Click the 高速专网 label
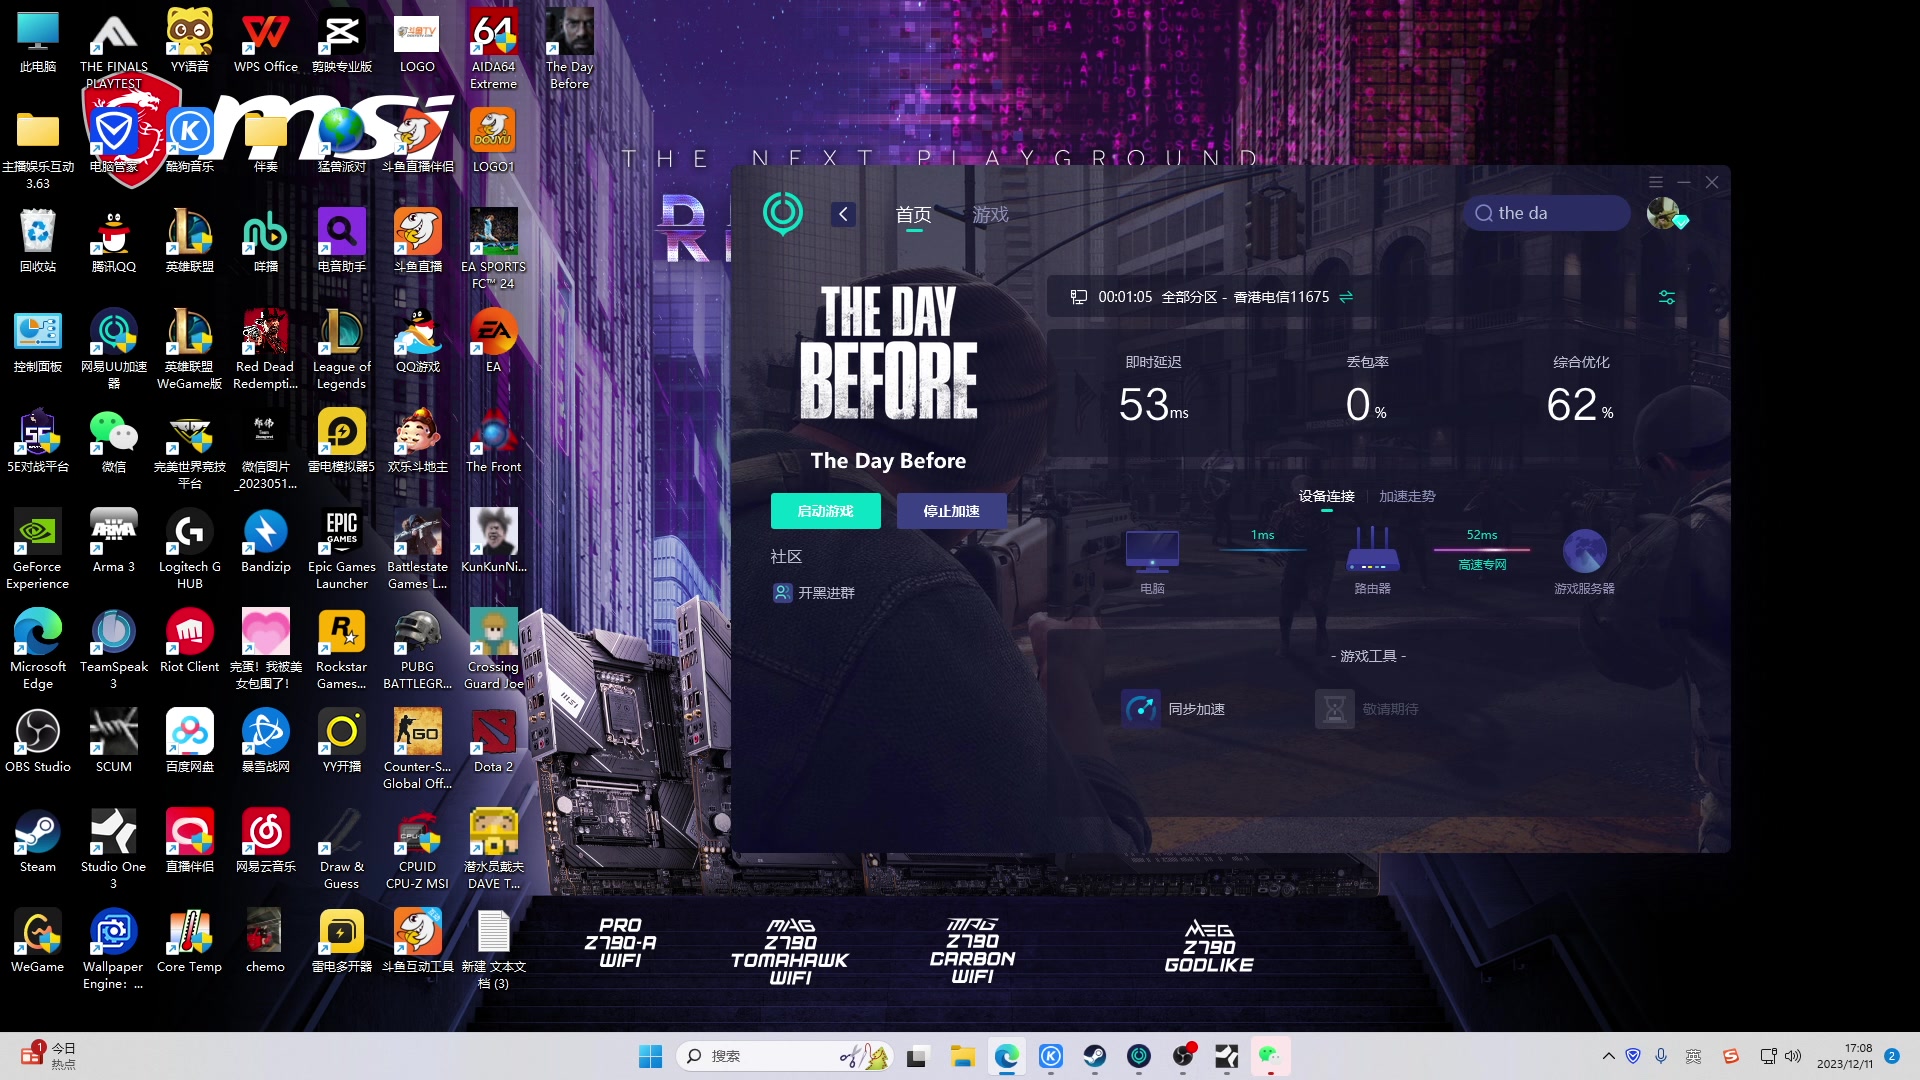The height and width of the screenshot is (1080, 1920). tap(1482, 565)
